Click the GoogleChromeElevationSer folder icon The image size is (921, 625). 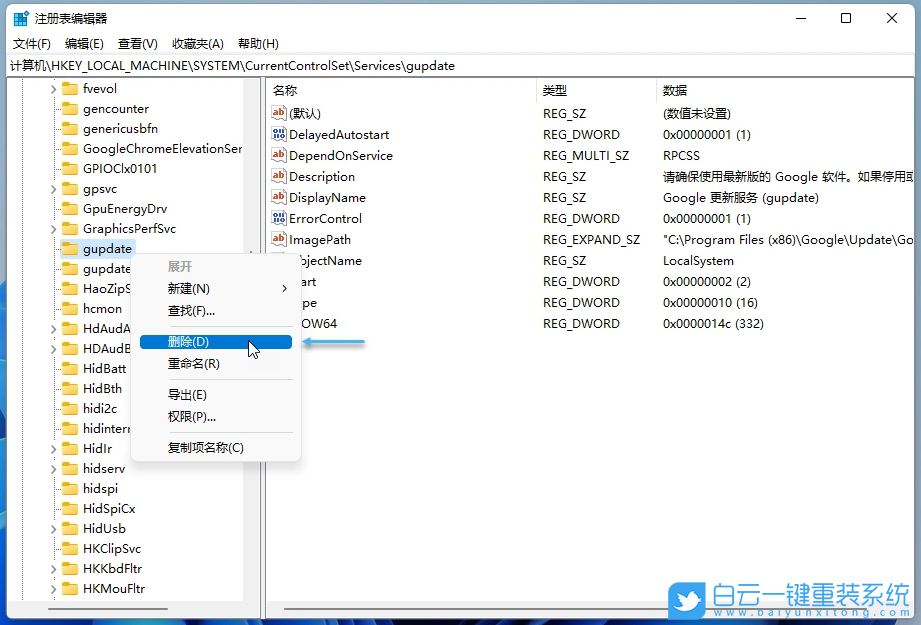[x=70, y=148]
